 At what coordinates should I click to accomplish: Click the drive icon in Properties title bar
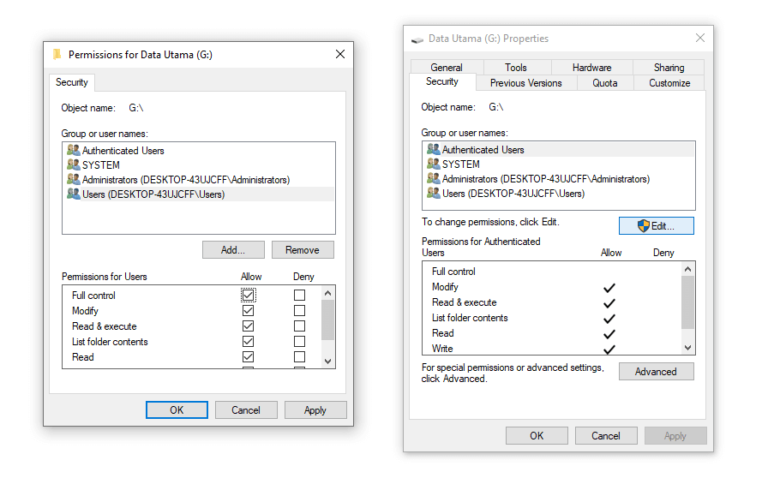pos(417,40)
